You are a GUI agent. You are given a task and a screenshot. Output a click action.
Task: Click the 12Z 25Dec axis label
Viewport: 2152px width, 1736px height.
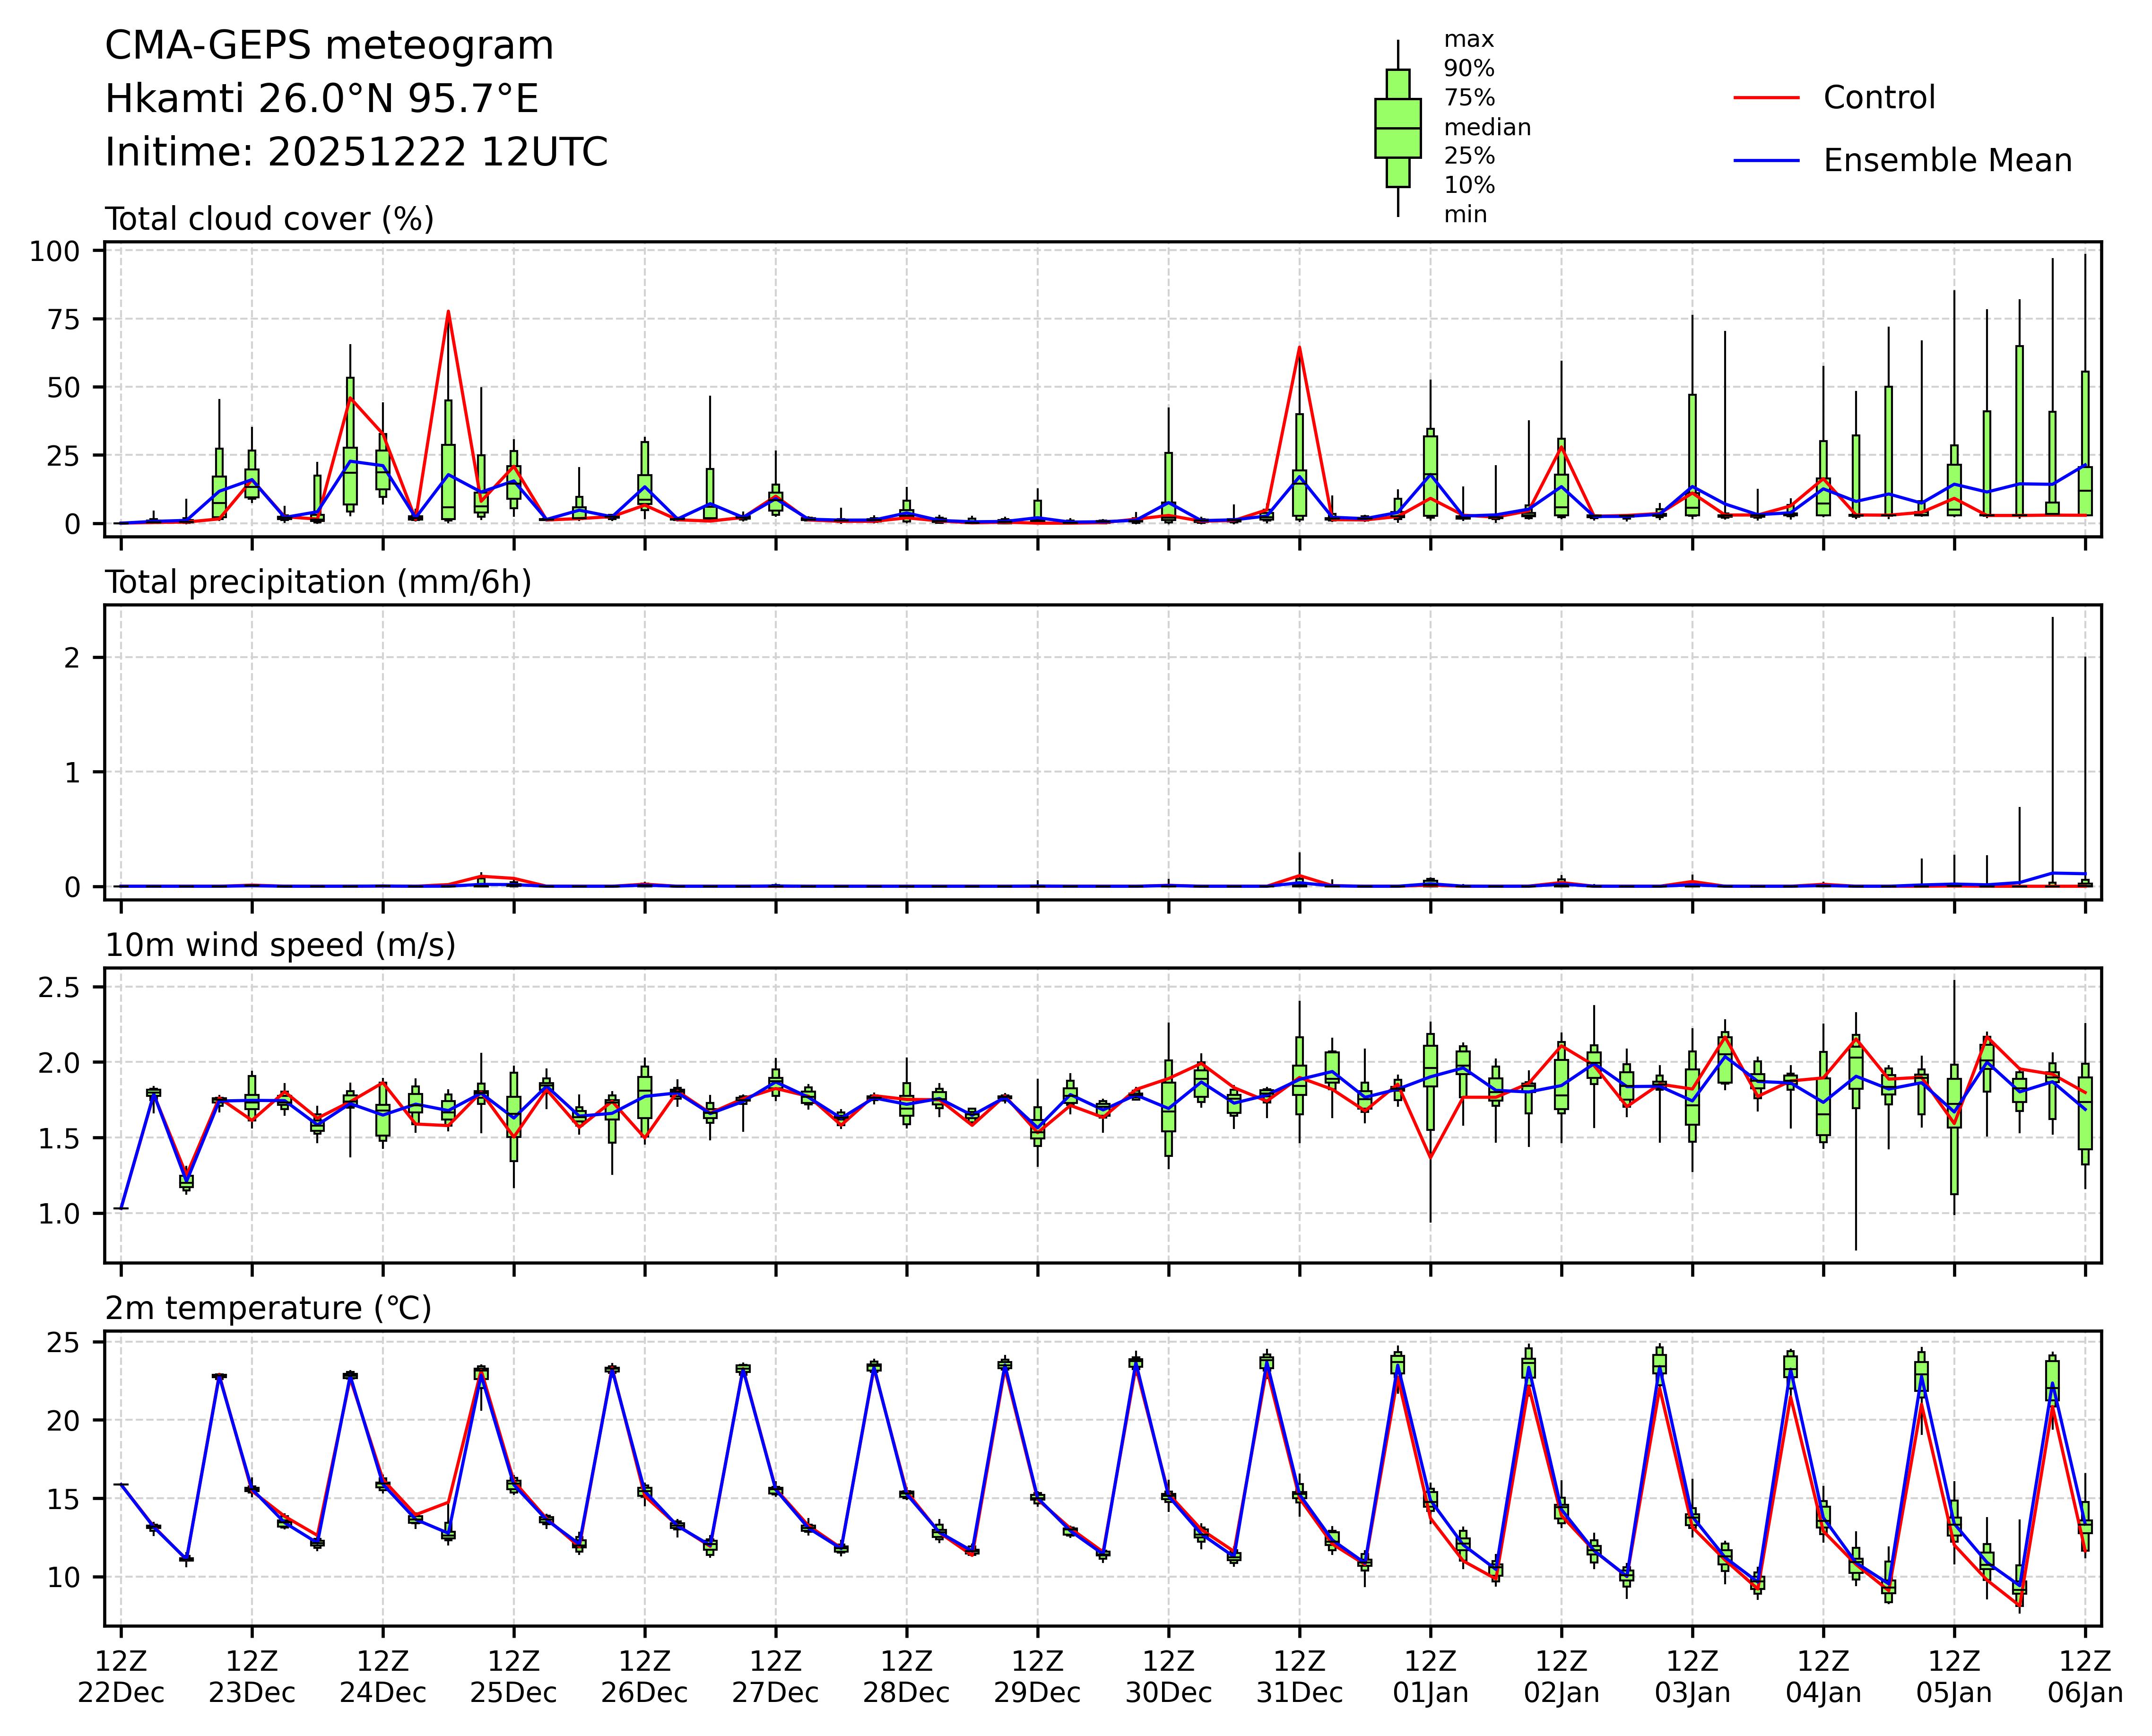tap(513, 1677)
